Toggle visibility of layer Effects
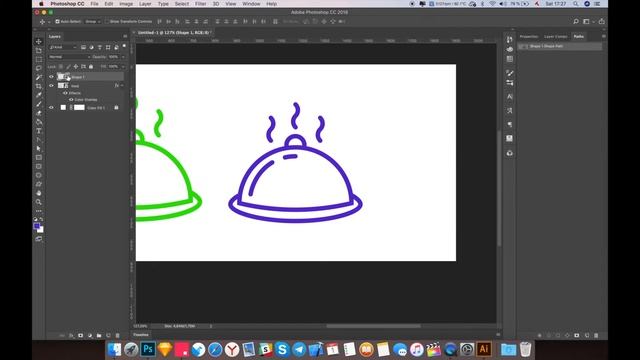The width and height of the screenshot is (640, 360). (x=65, y=93)
